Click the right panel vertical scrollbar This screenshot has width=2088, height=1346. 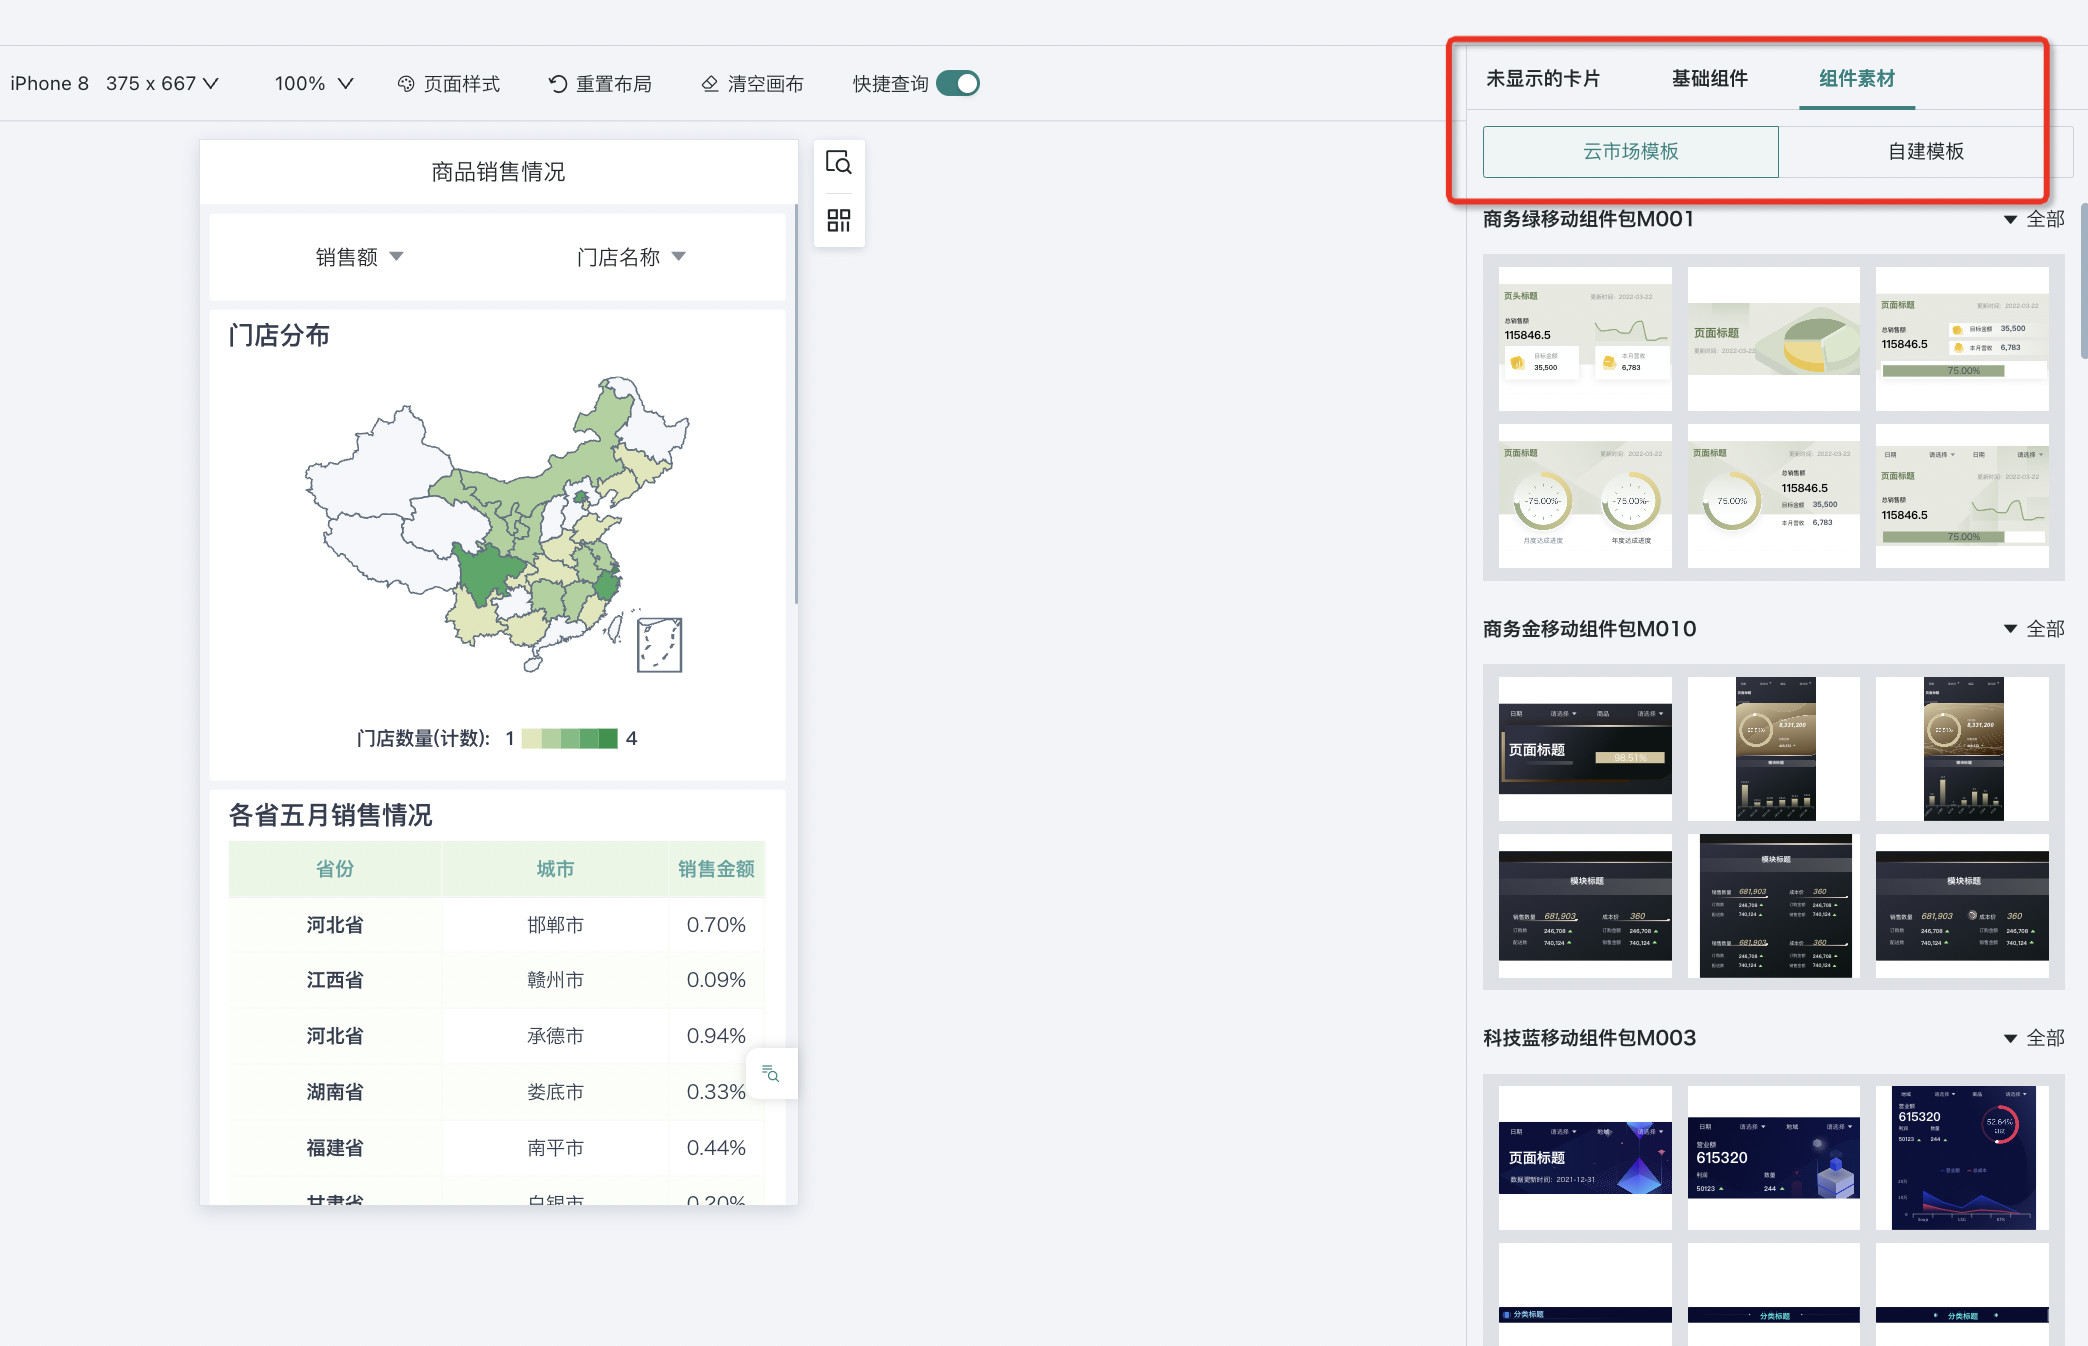(2083, 280)
